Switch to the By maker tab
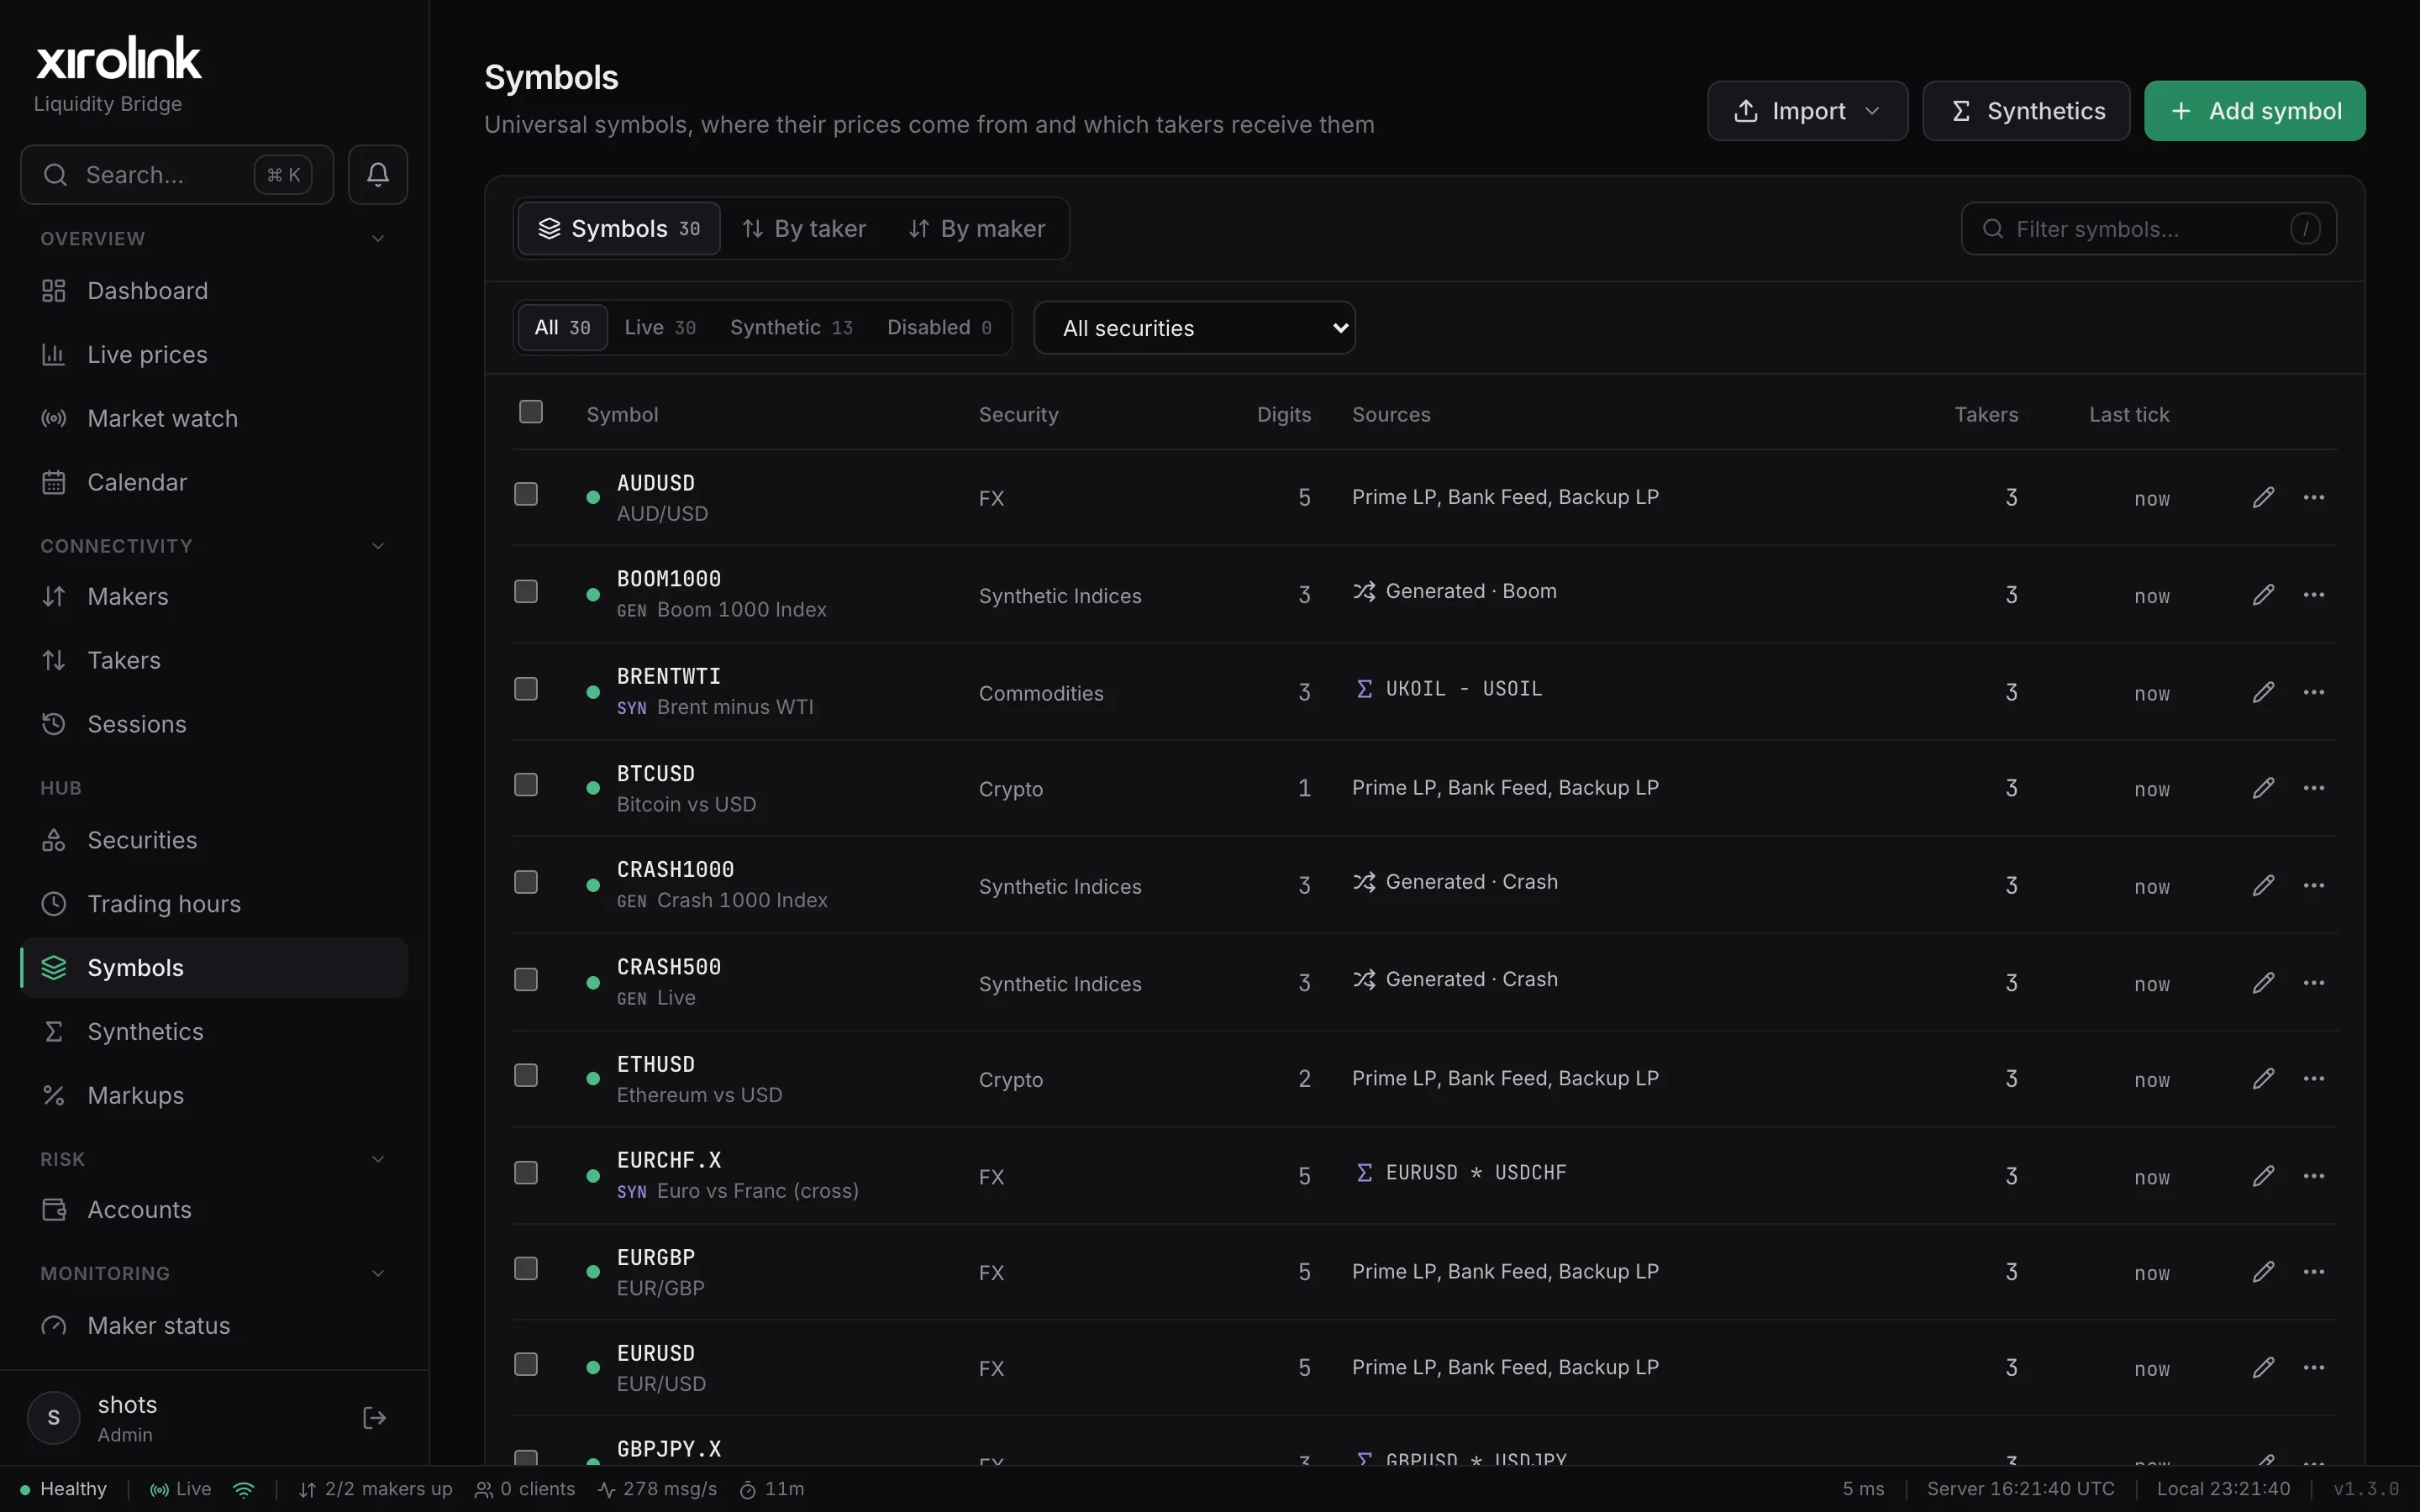Viewport: 2420px width, 1512px height. tap(977, 229)
